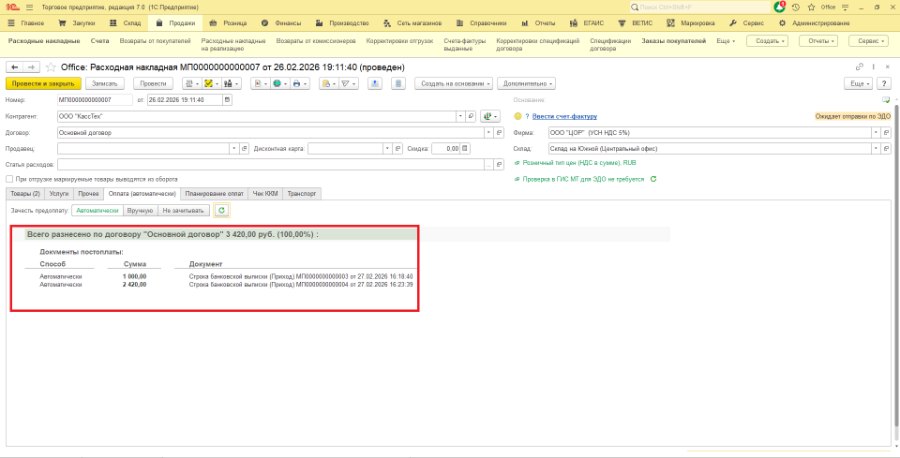Open the Администрирование section menu

(x=814, y=24)
